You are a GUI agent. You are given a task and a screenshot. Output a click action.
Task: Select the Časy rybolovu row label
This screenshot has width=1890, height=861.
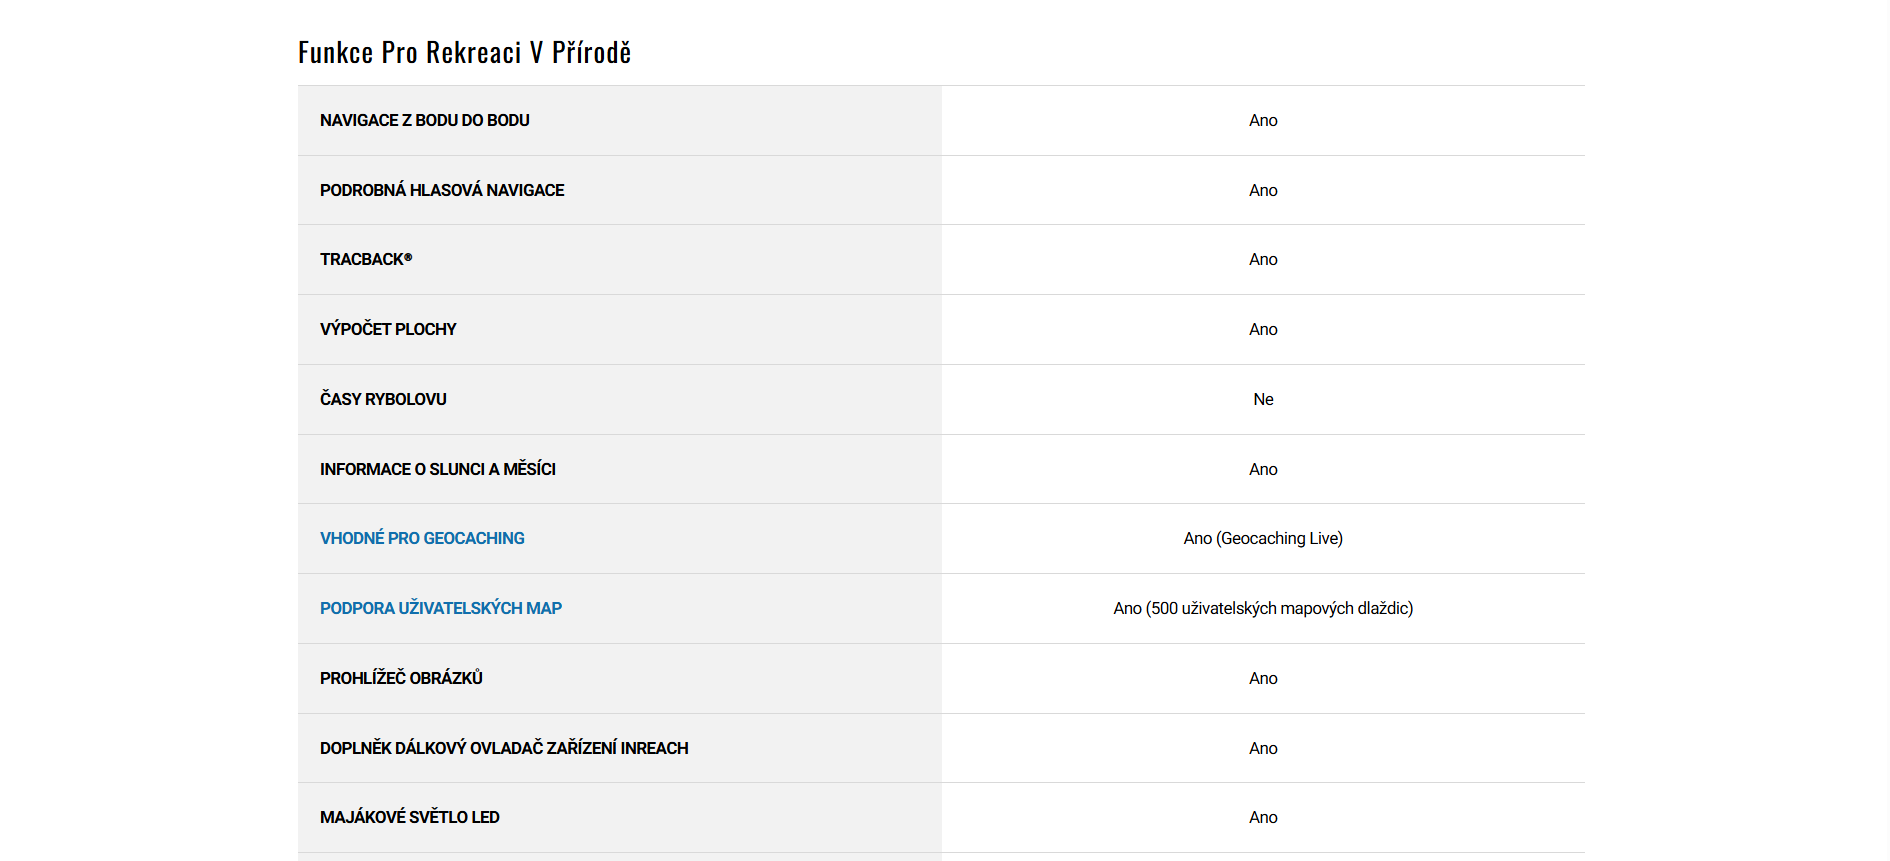pyautogui.click(x=383, y=400)
